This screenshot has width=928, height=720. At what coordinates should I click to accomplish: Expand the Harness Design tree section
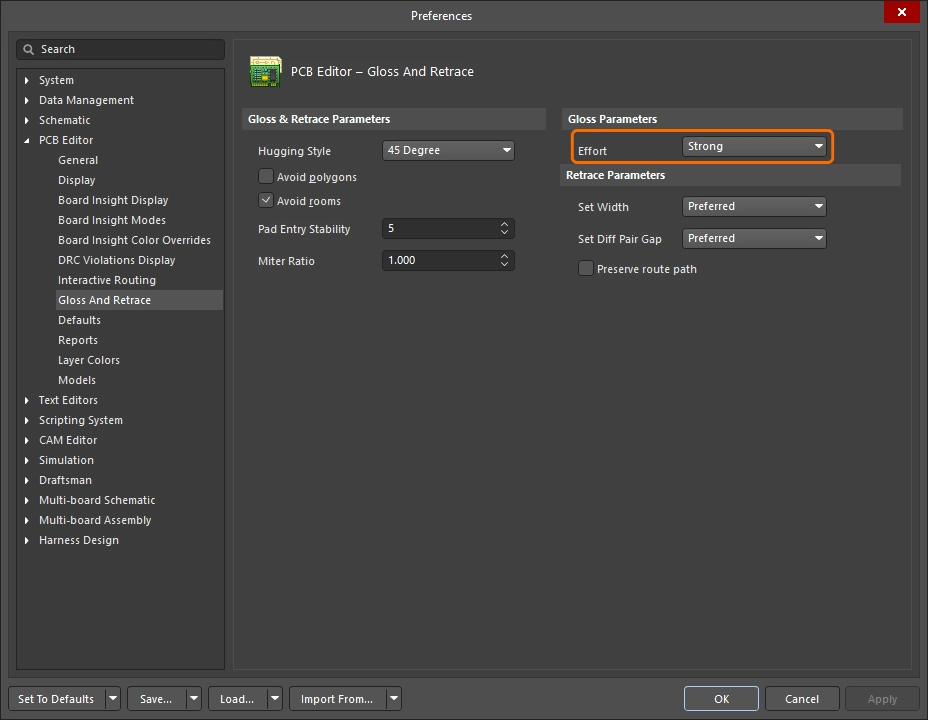point(25,540)
